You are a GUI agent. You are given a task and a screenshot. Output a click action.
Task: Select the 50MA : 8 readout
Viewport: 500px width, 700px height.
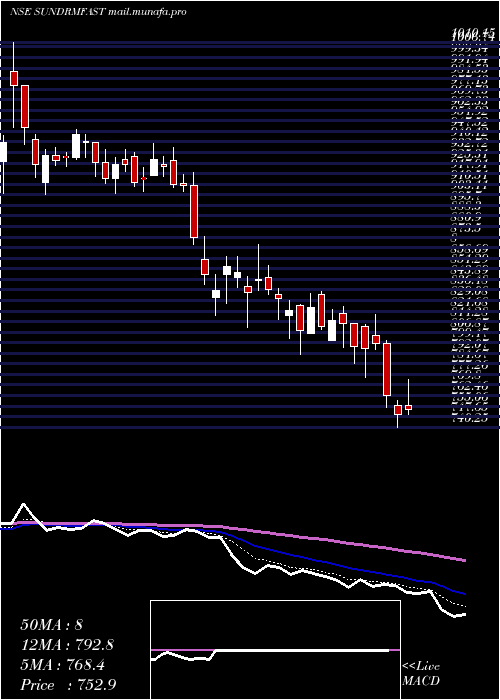(x=52, y=625)
